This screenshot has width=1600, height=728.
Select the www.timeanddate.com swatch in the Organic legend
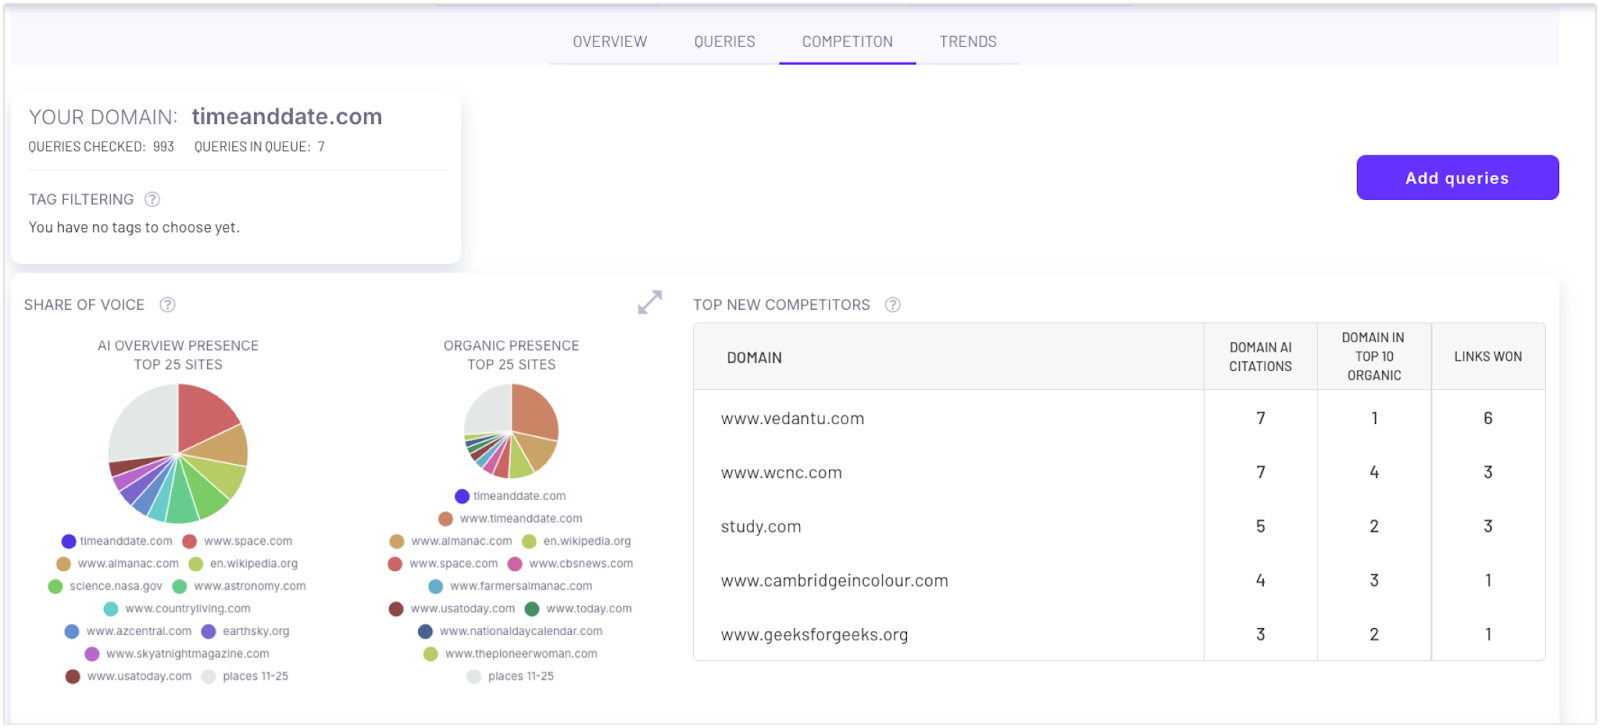click(446, 519)
